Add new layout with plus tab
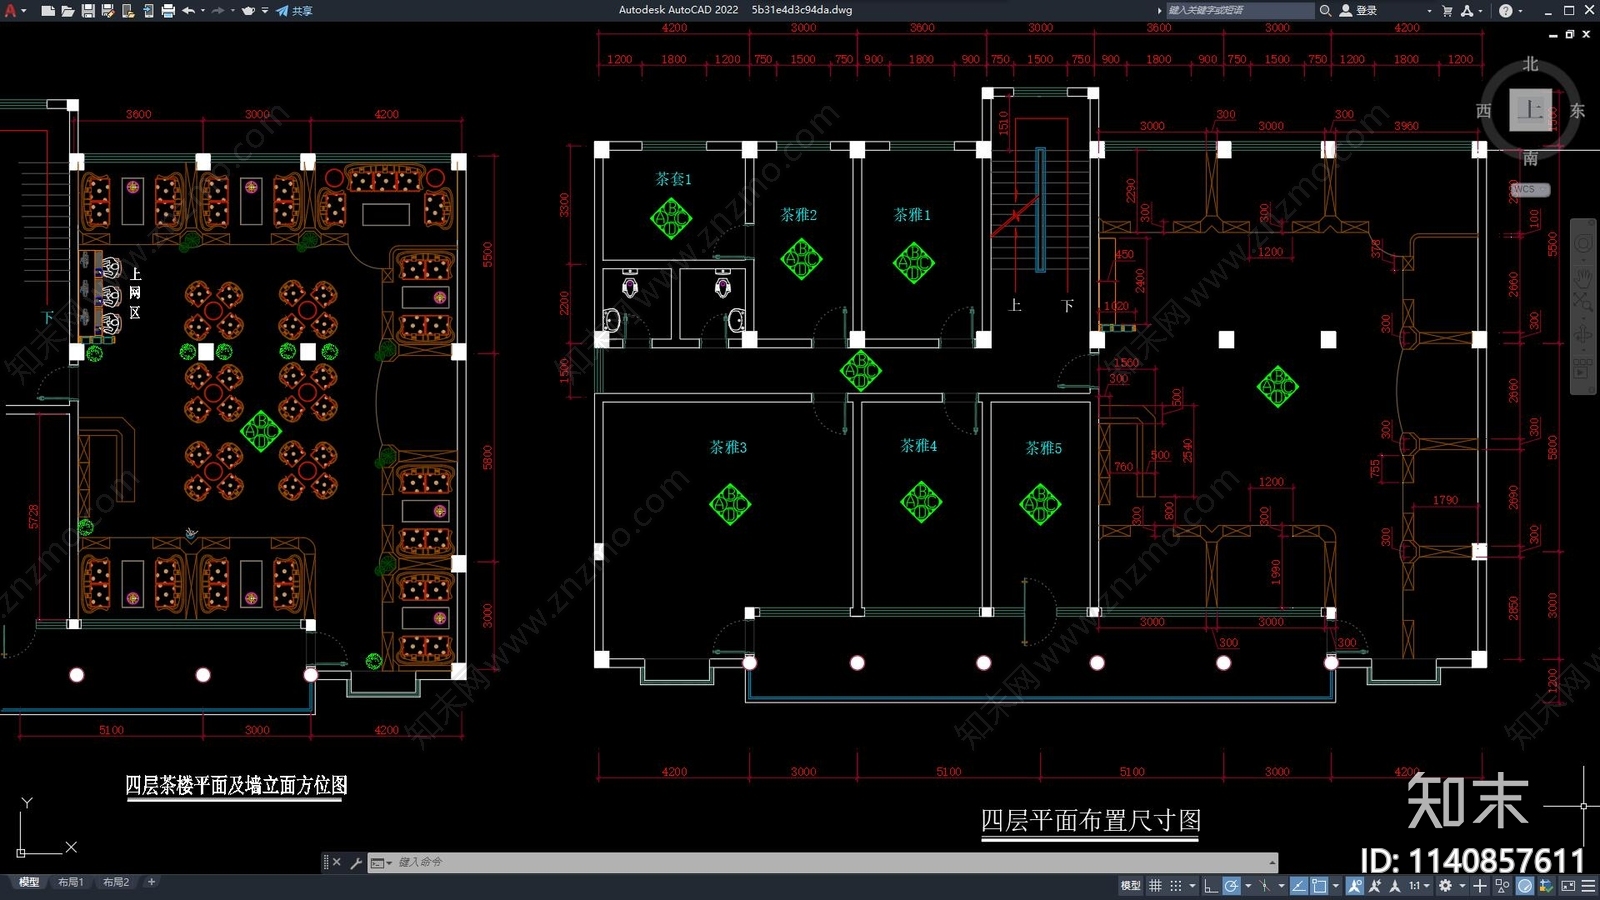Image resolution: width=1600 pixels, height=900 pixels. tap(151, 882)
